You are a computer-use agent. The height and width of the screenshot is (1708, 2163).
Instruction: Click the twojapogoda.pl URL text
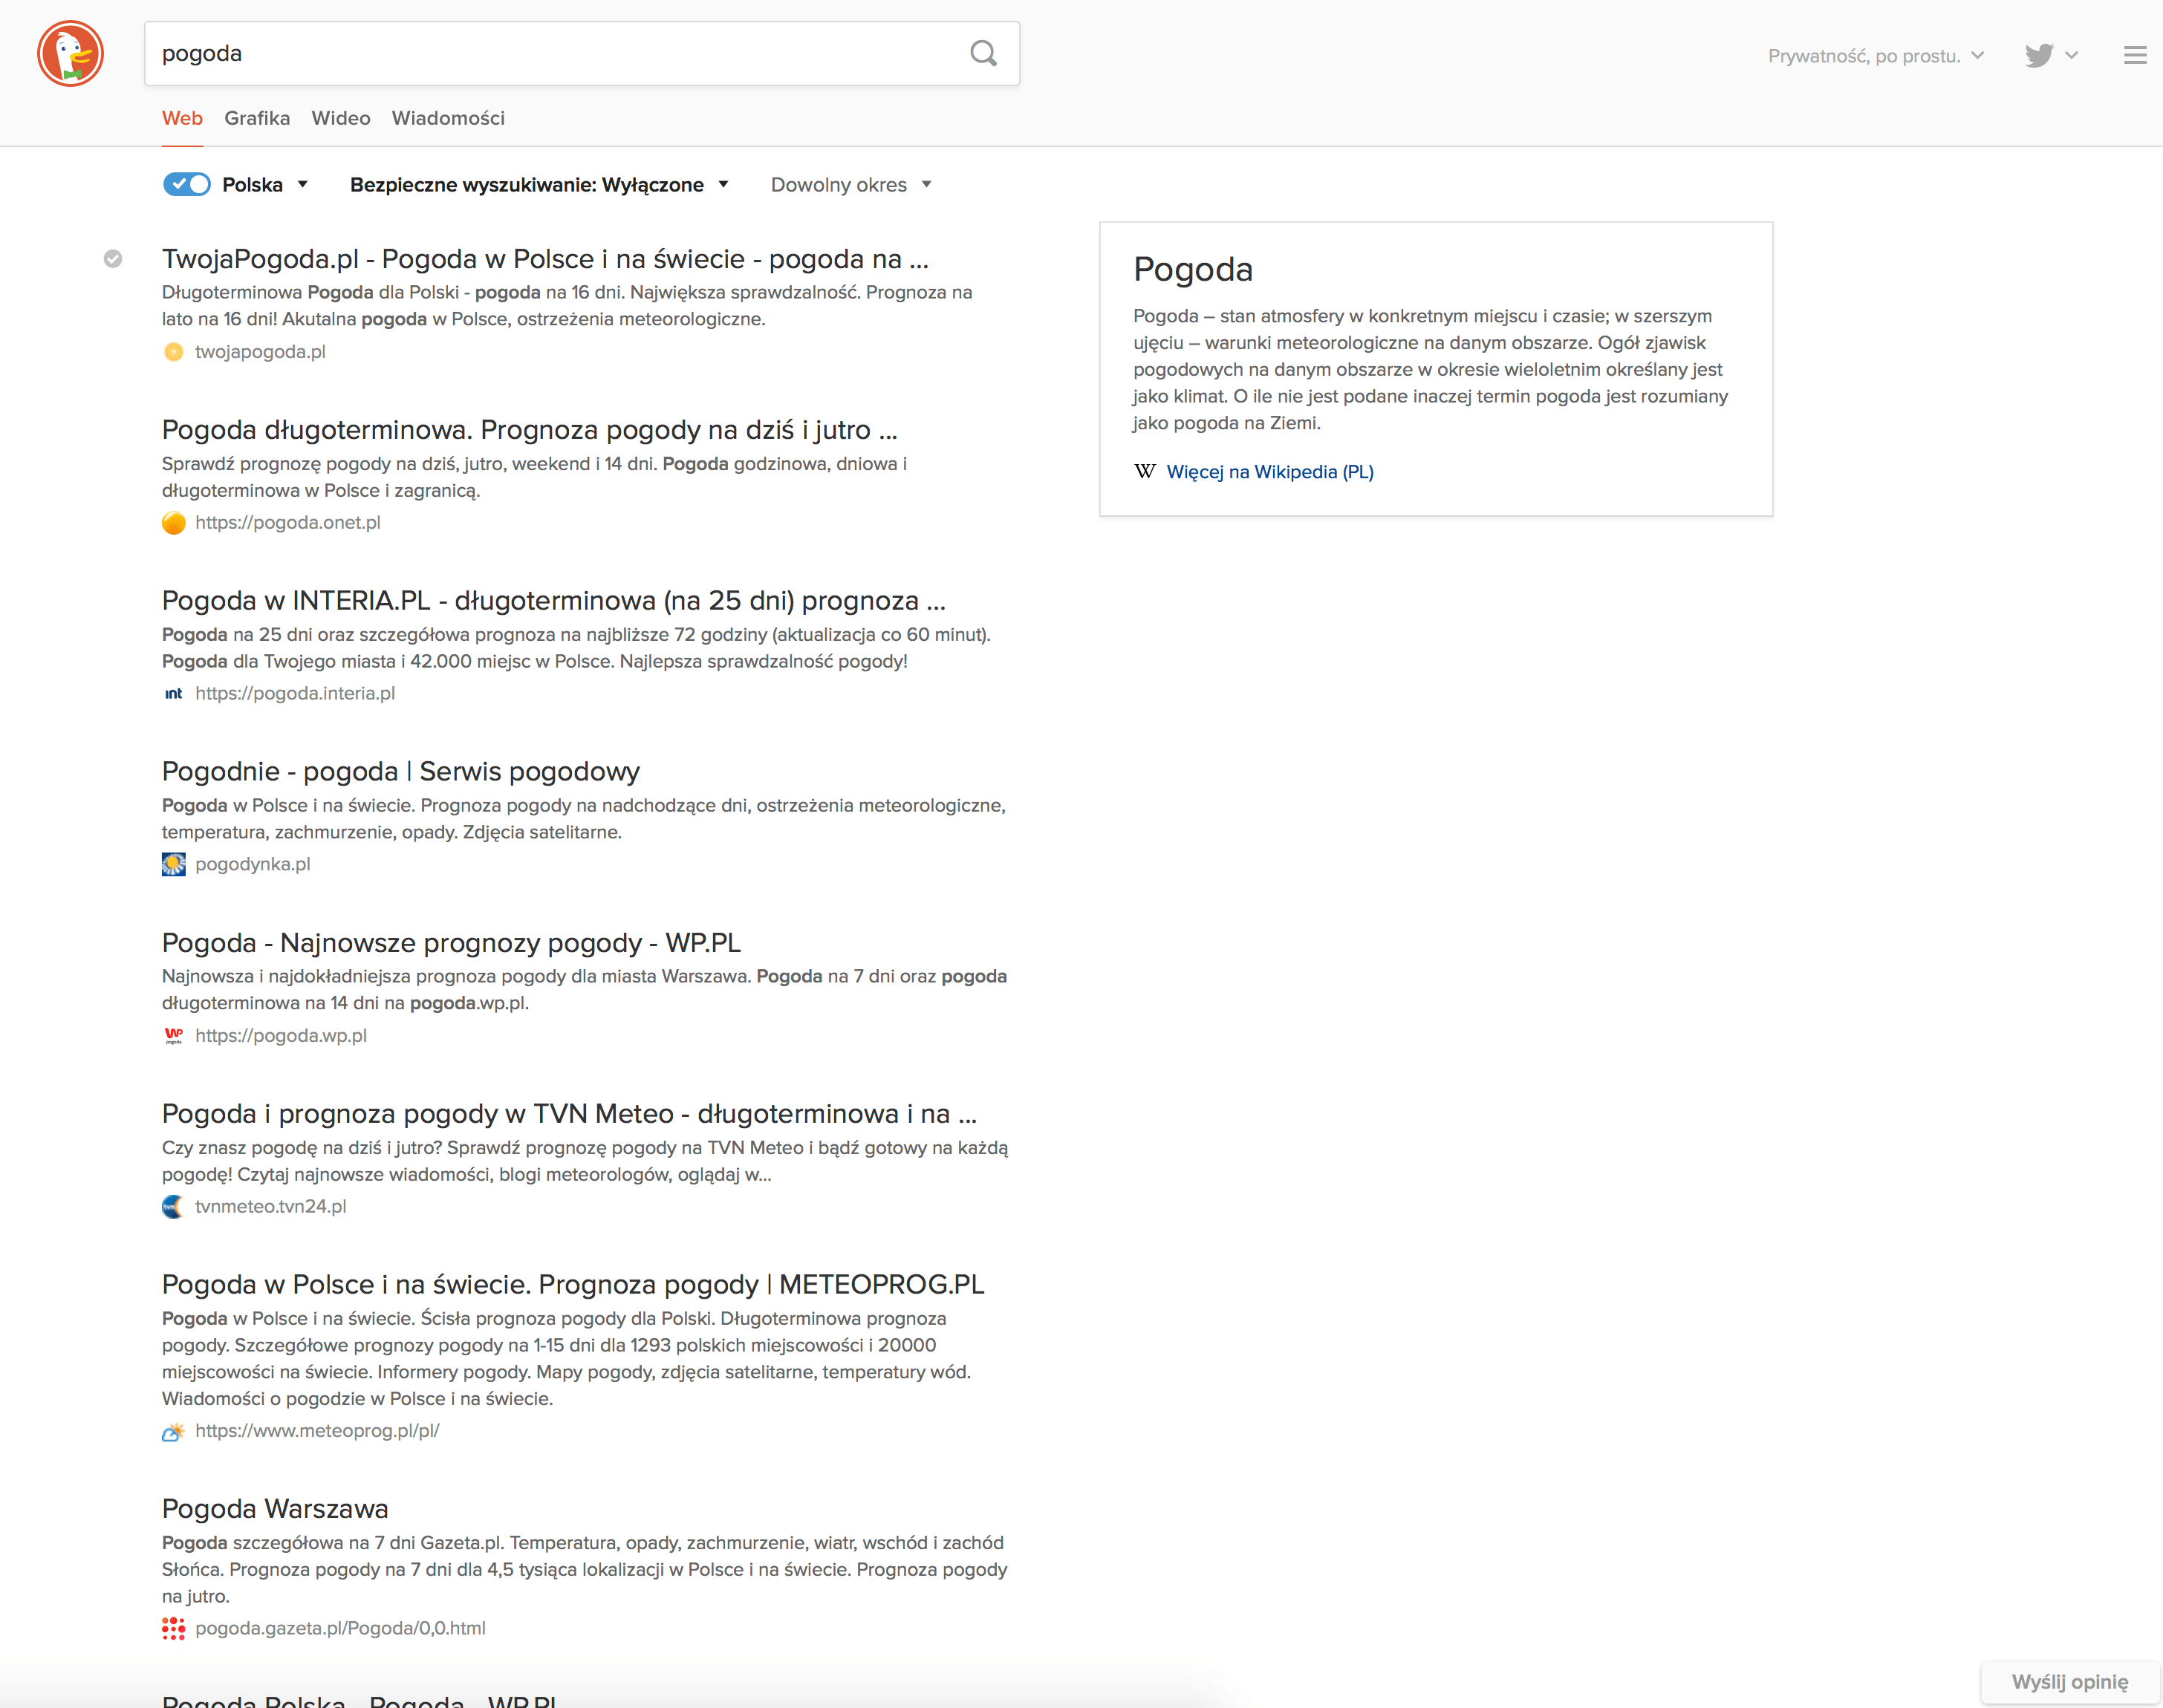pyautogui.click(x=260, y=352)
